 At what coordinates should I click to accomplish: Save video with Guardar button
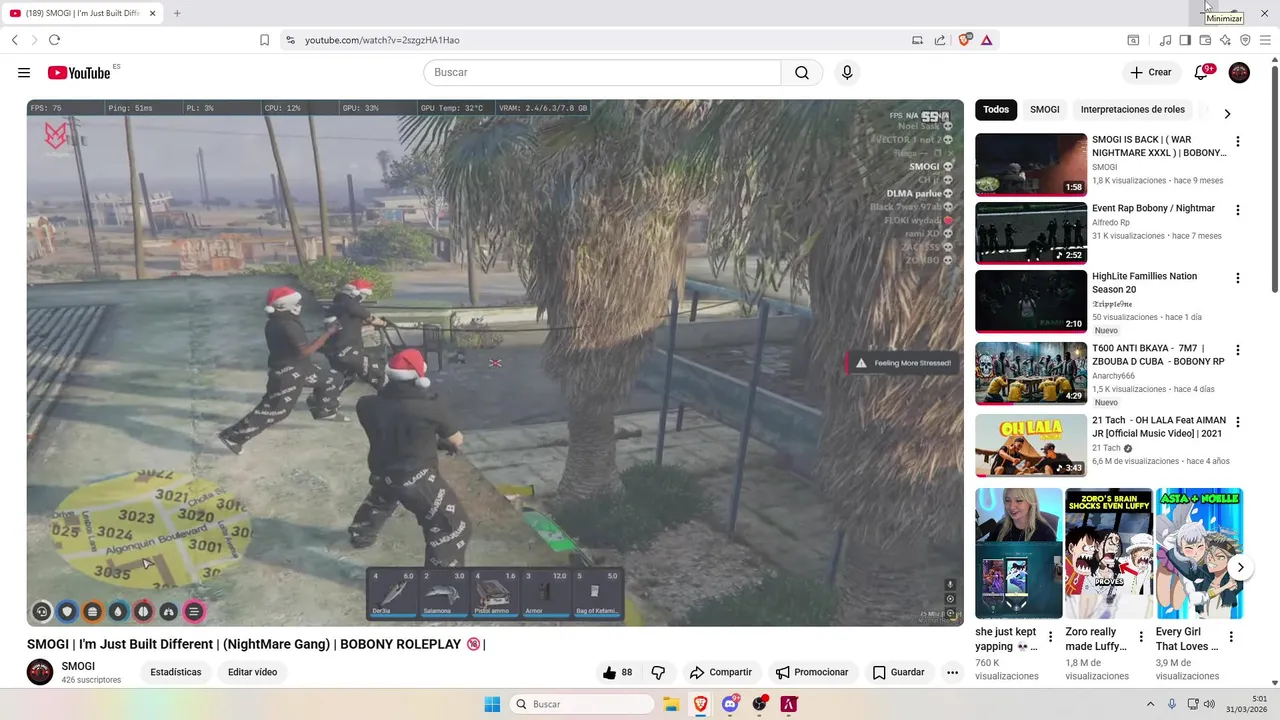[x=898, y=672]
